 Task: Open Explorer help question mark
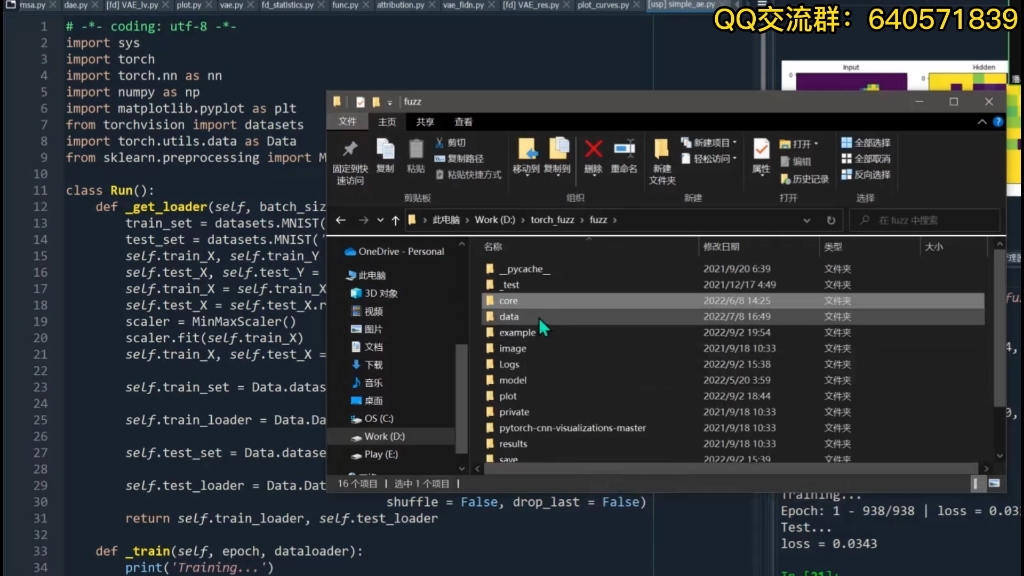click(998, 121)
